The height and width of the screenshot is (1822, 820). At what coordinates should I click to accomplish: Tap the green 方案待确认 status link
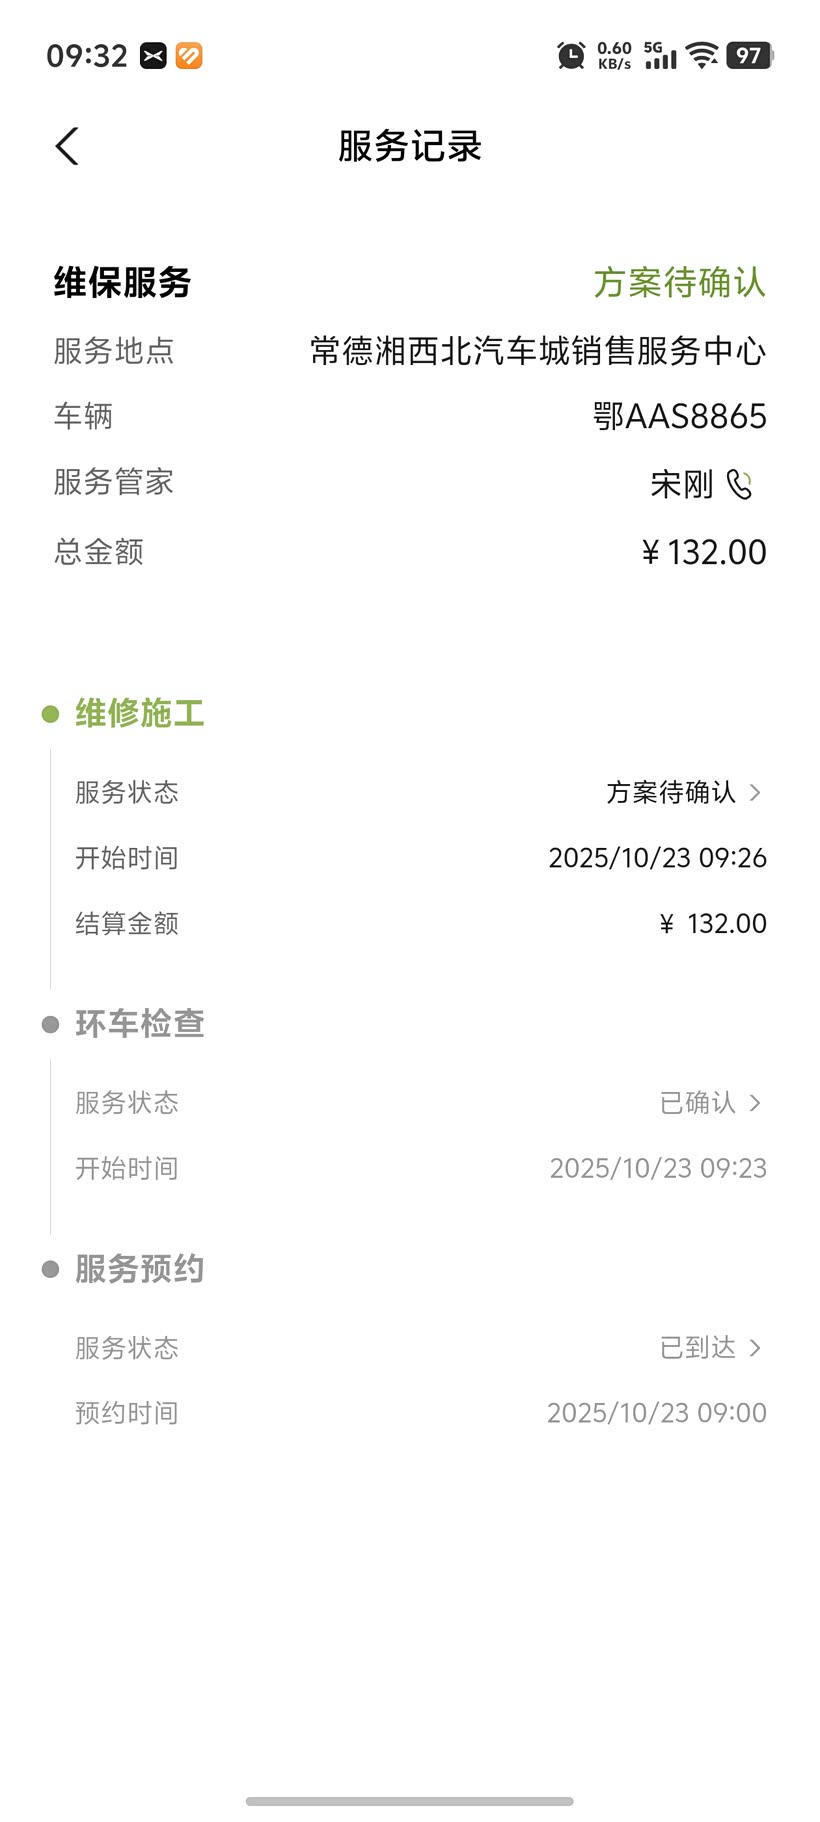click(679, 283)
